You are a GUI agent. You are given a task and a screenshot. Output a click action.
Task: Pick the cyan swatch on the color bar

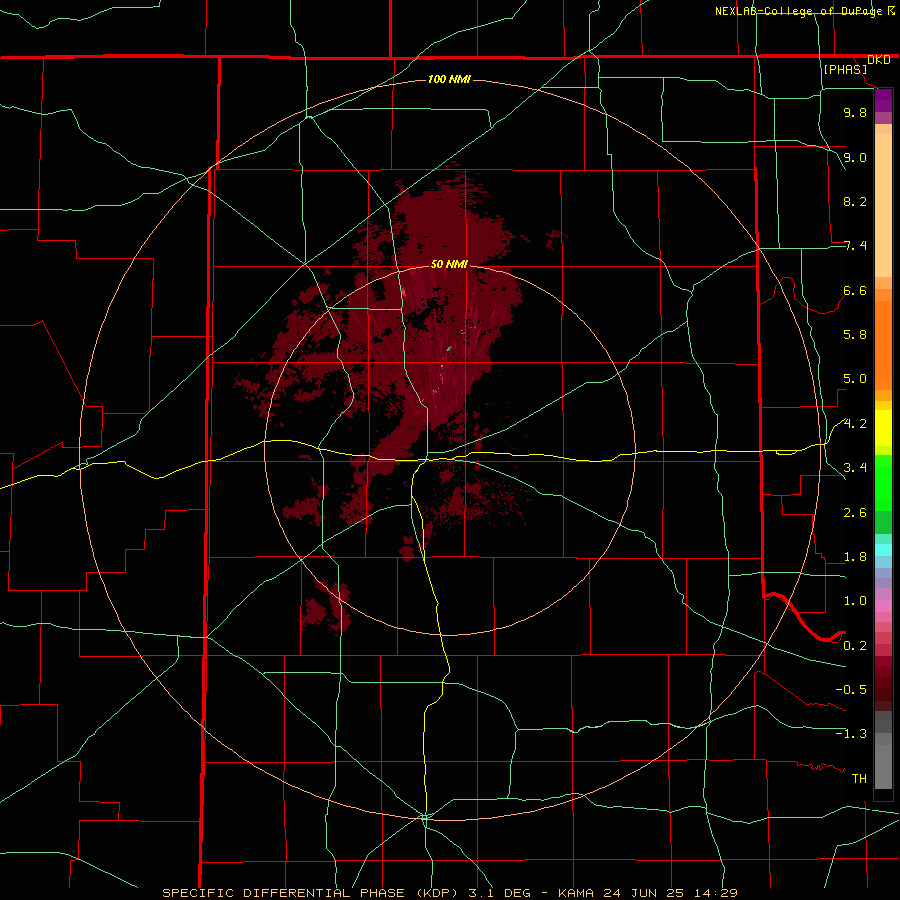[883, 549]
